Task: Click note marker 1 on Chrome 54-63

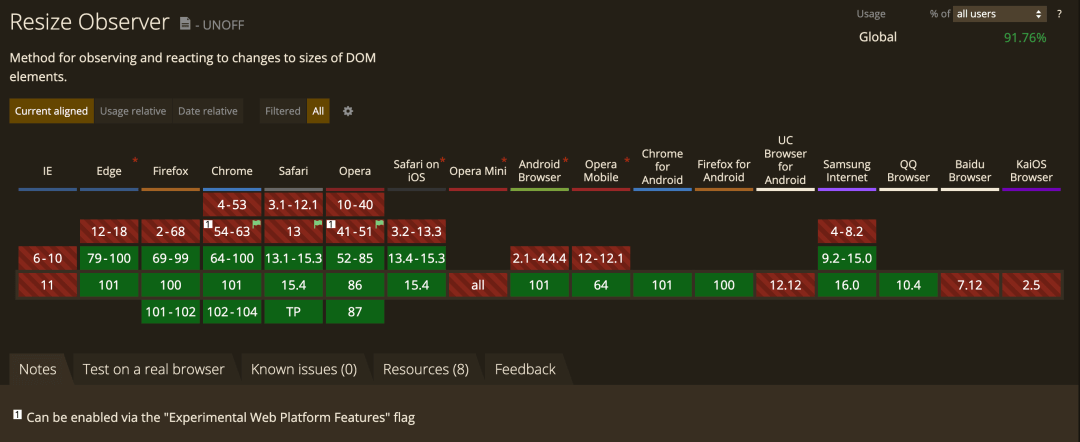Action: click(x=207, y=224)
